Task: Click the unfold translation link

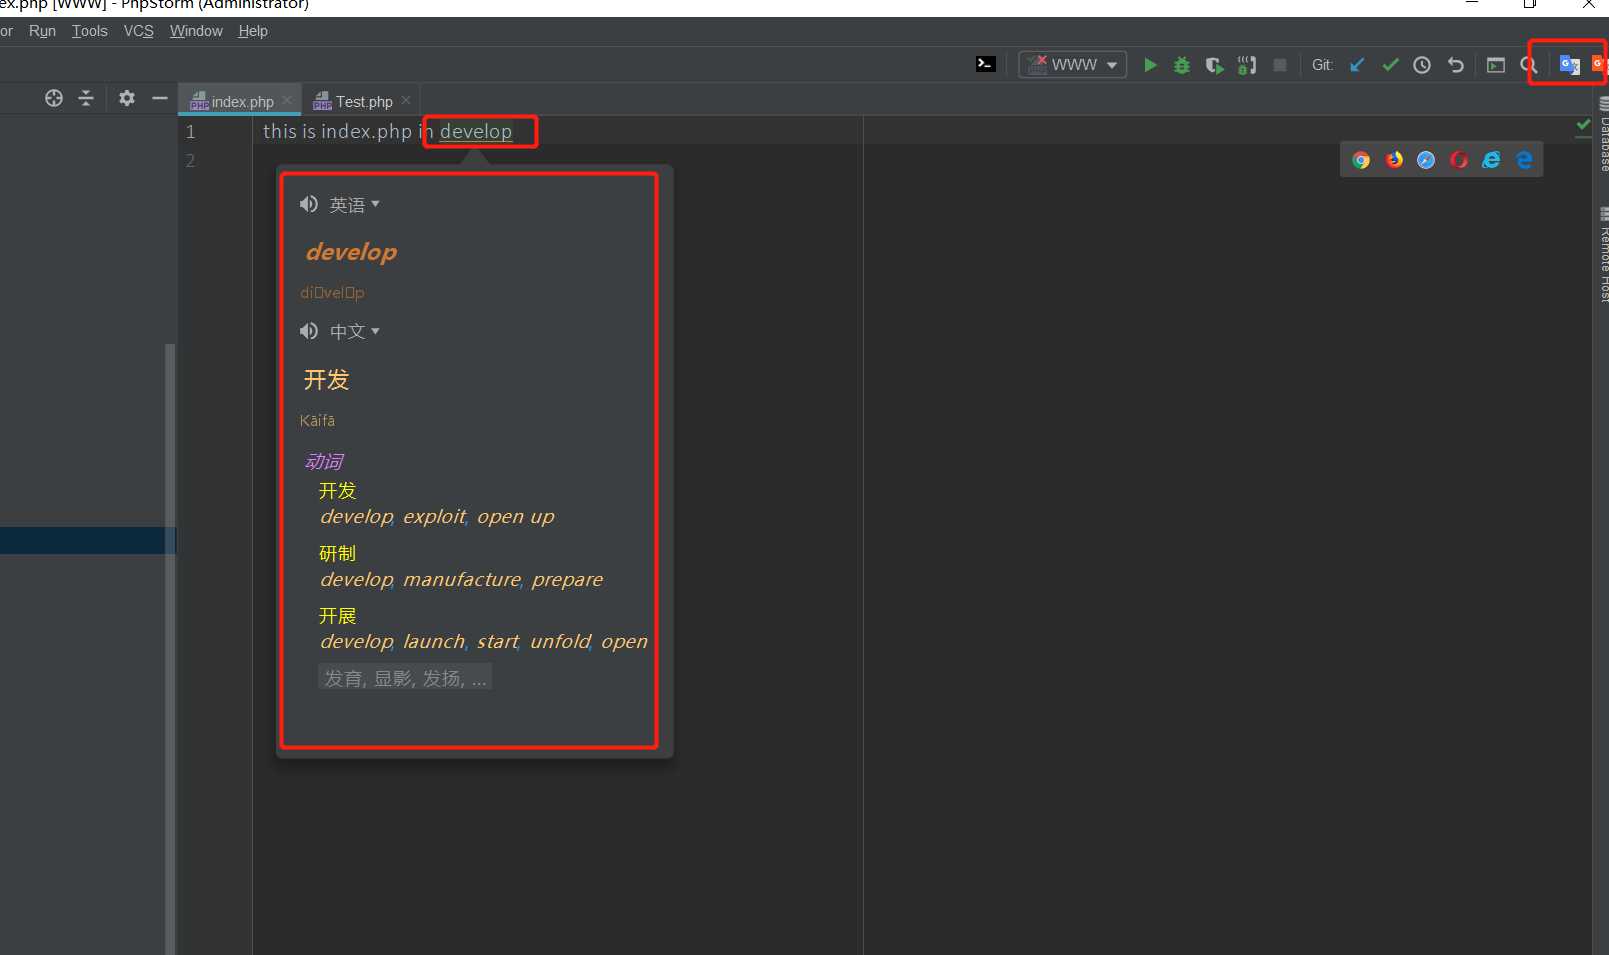Action: pos(560,642)
